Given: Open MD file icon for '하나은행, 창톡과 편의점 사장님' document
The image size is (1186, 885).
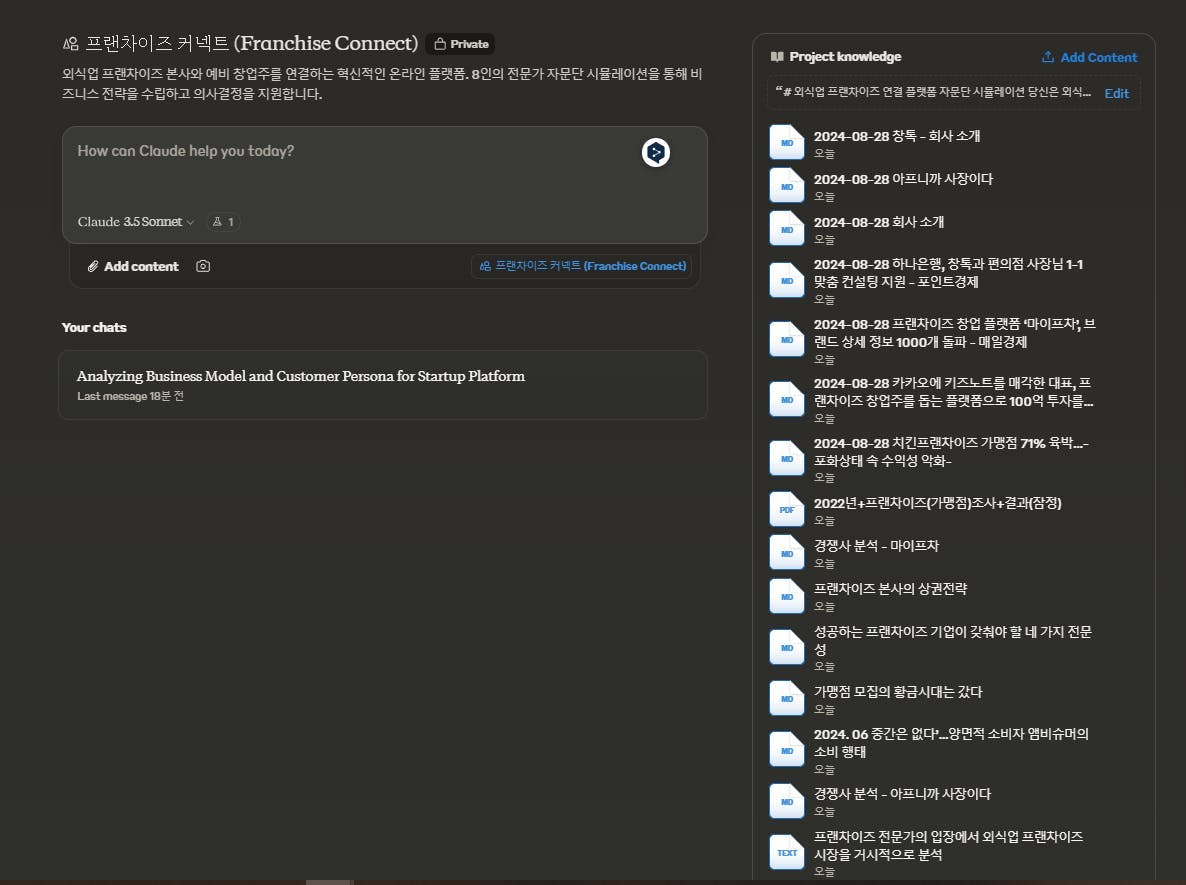Looking at the screenshot, I should coord(787,281).
